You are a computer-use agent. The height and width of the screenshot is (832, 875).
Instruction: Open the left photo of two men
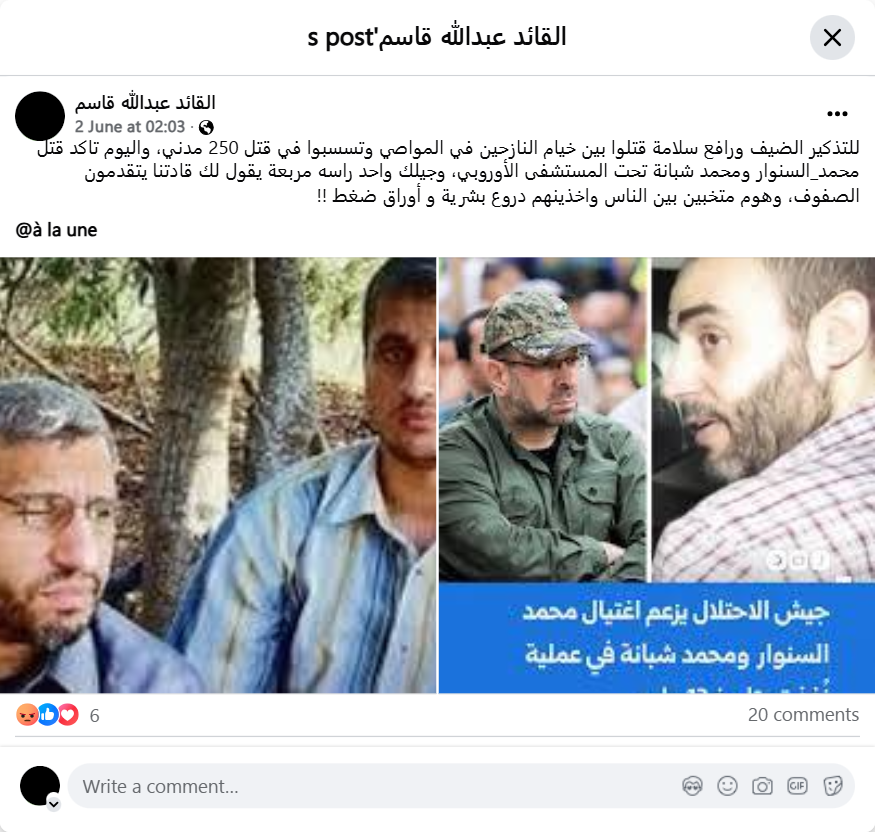point(218,475)
